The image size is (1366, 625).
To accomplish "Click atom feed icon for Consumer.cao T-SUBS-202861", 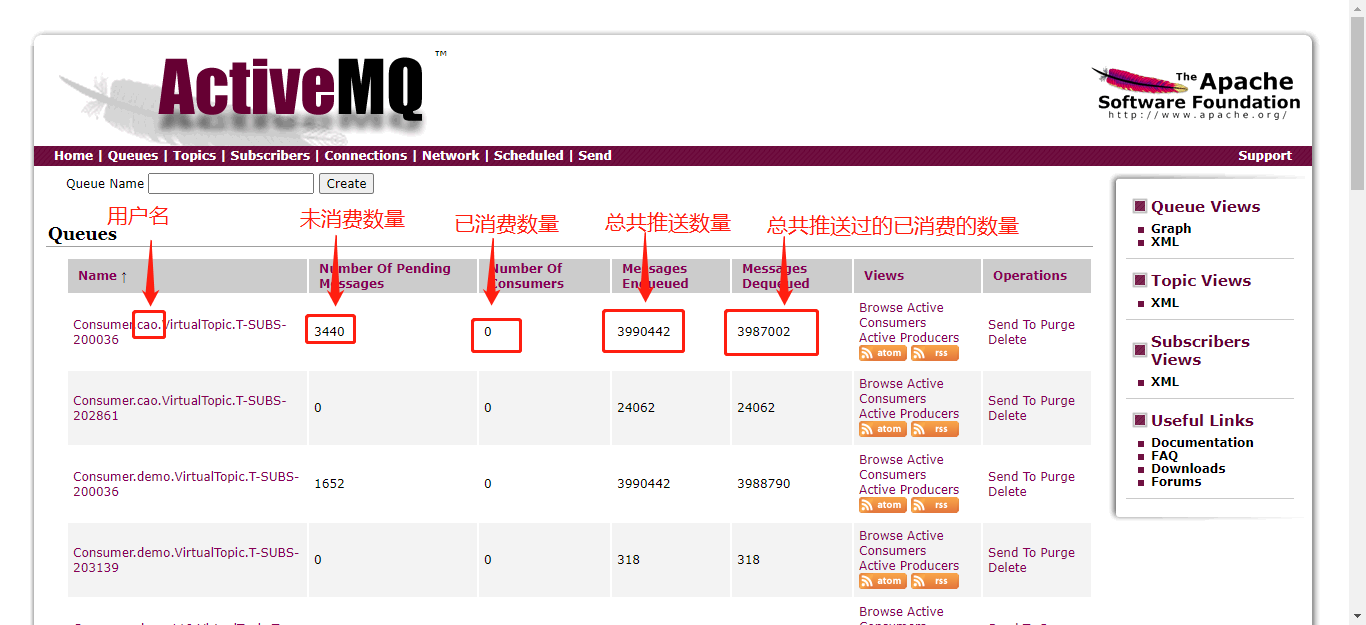I will 883,429.
